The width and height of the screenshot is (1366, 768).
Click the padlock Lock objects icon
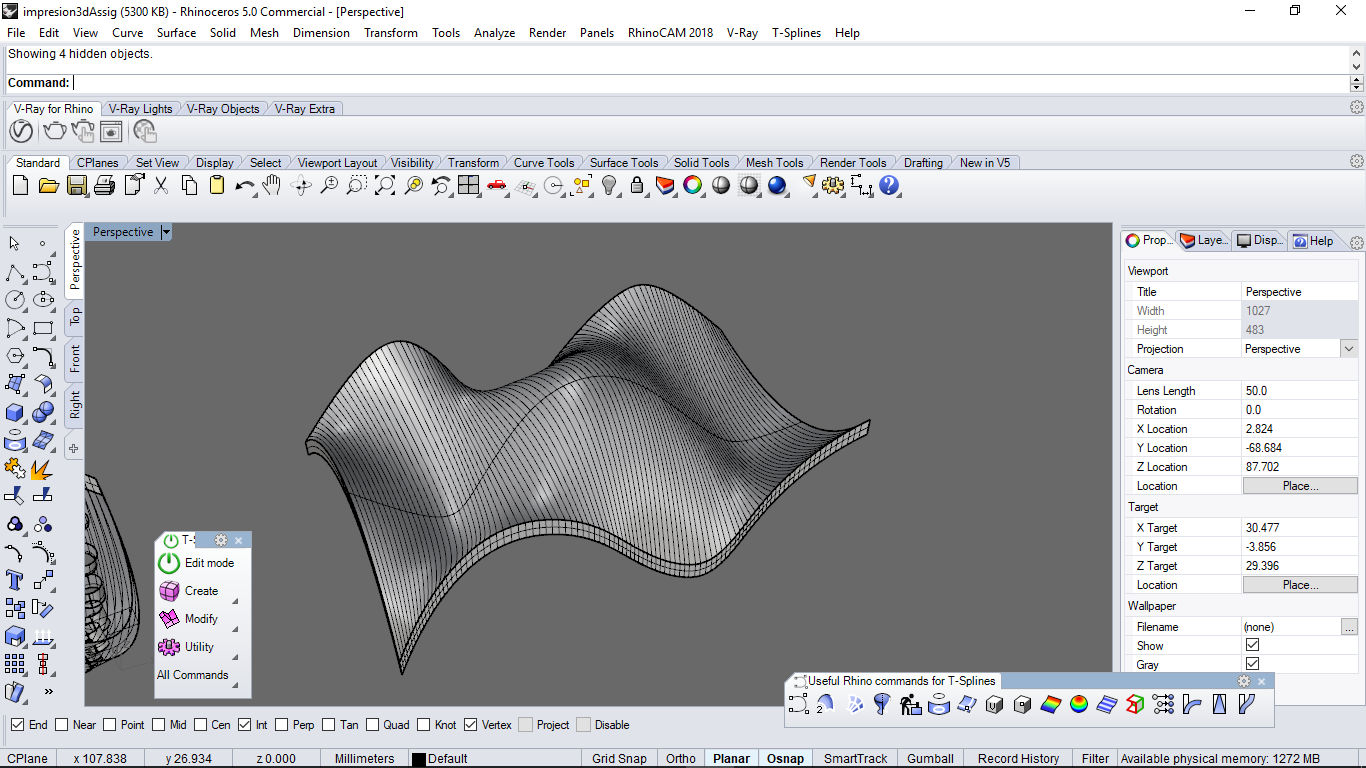coord(636,185)
